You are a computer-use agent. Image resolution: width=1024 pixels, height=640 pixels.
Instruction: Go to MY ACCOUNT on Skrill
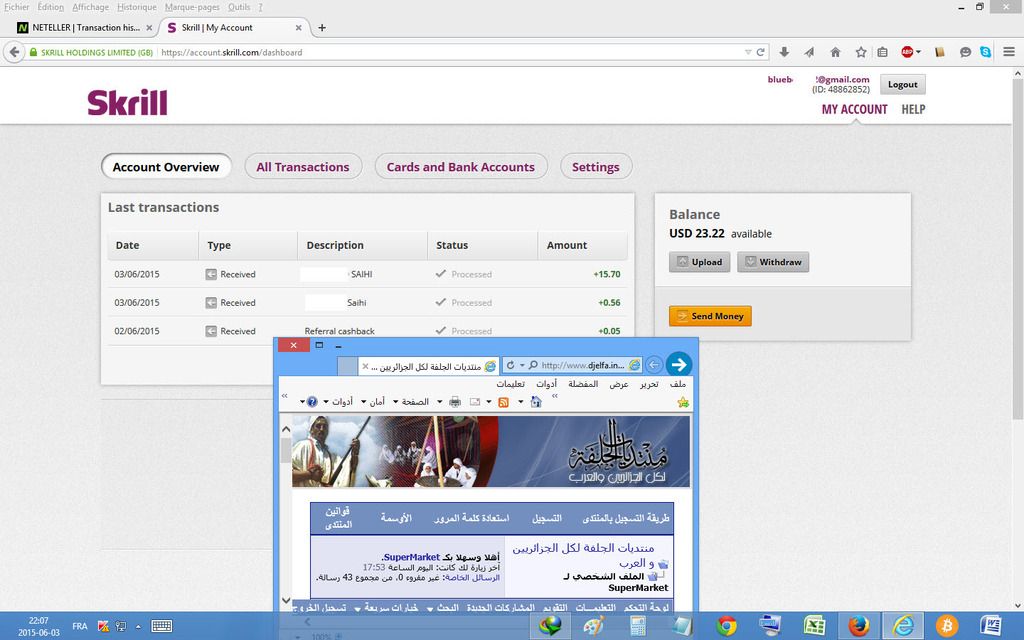854,109
